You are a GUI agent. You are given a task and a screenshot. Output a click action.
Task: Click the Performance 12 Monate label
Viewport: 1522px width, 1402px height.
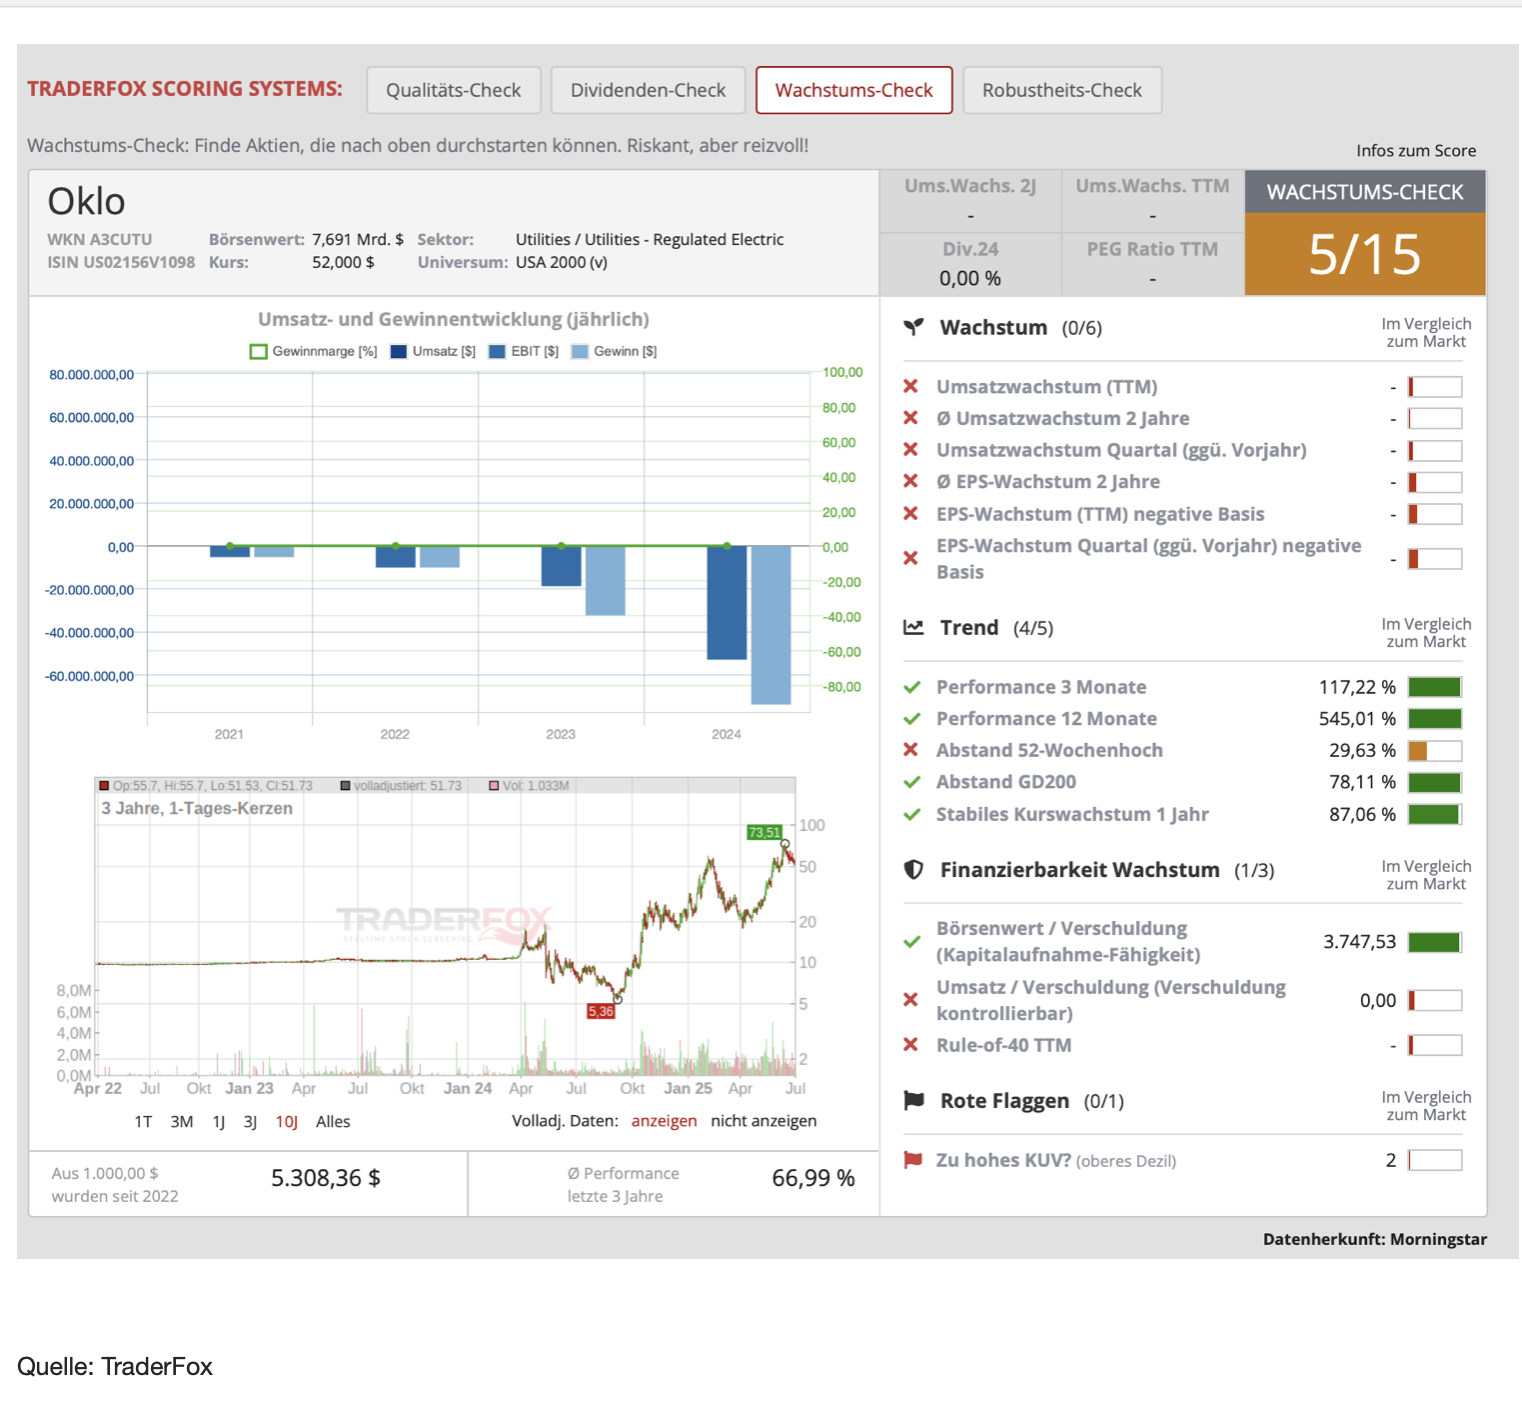coord(1046,719)
